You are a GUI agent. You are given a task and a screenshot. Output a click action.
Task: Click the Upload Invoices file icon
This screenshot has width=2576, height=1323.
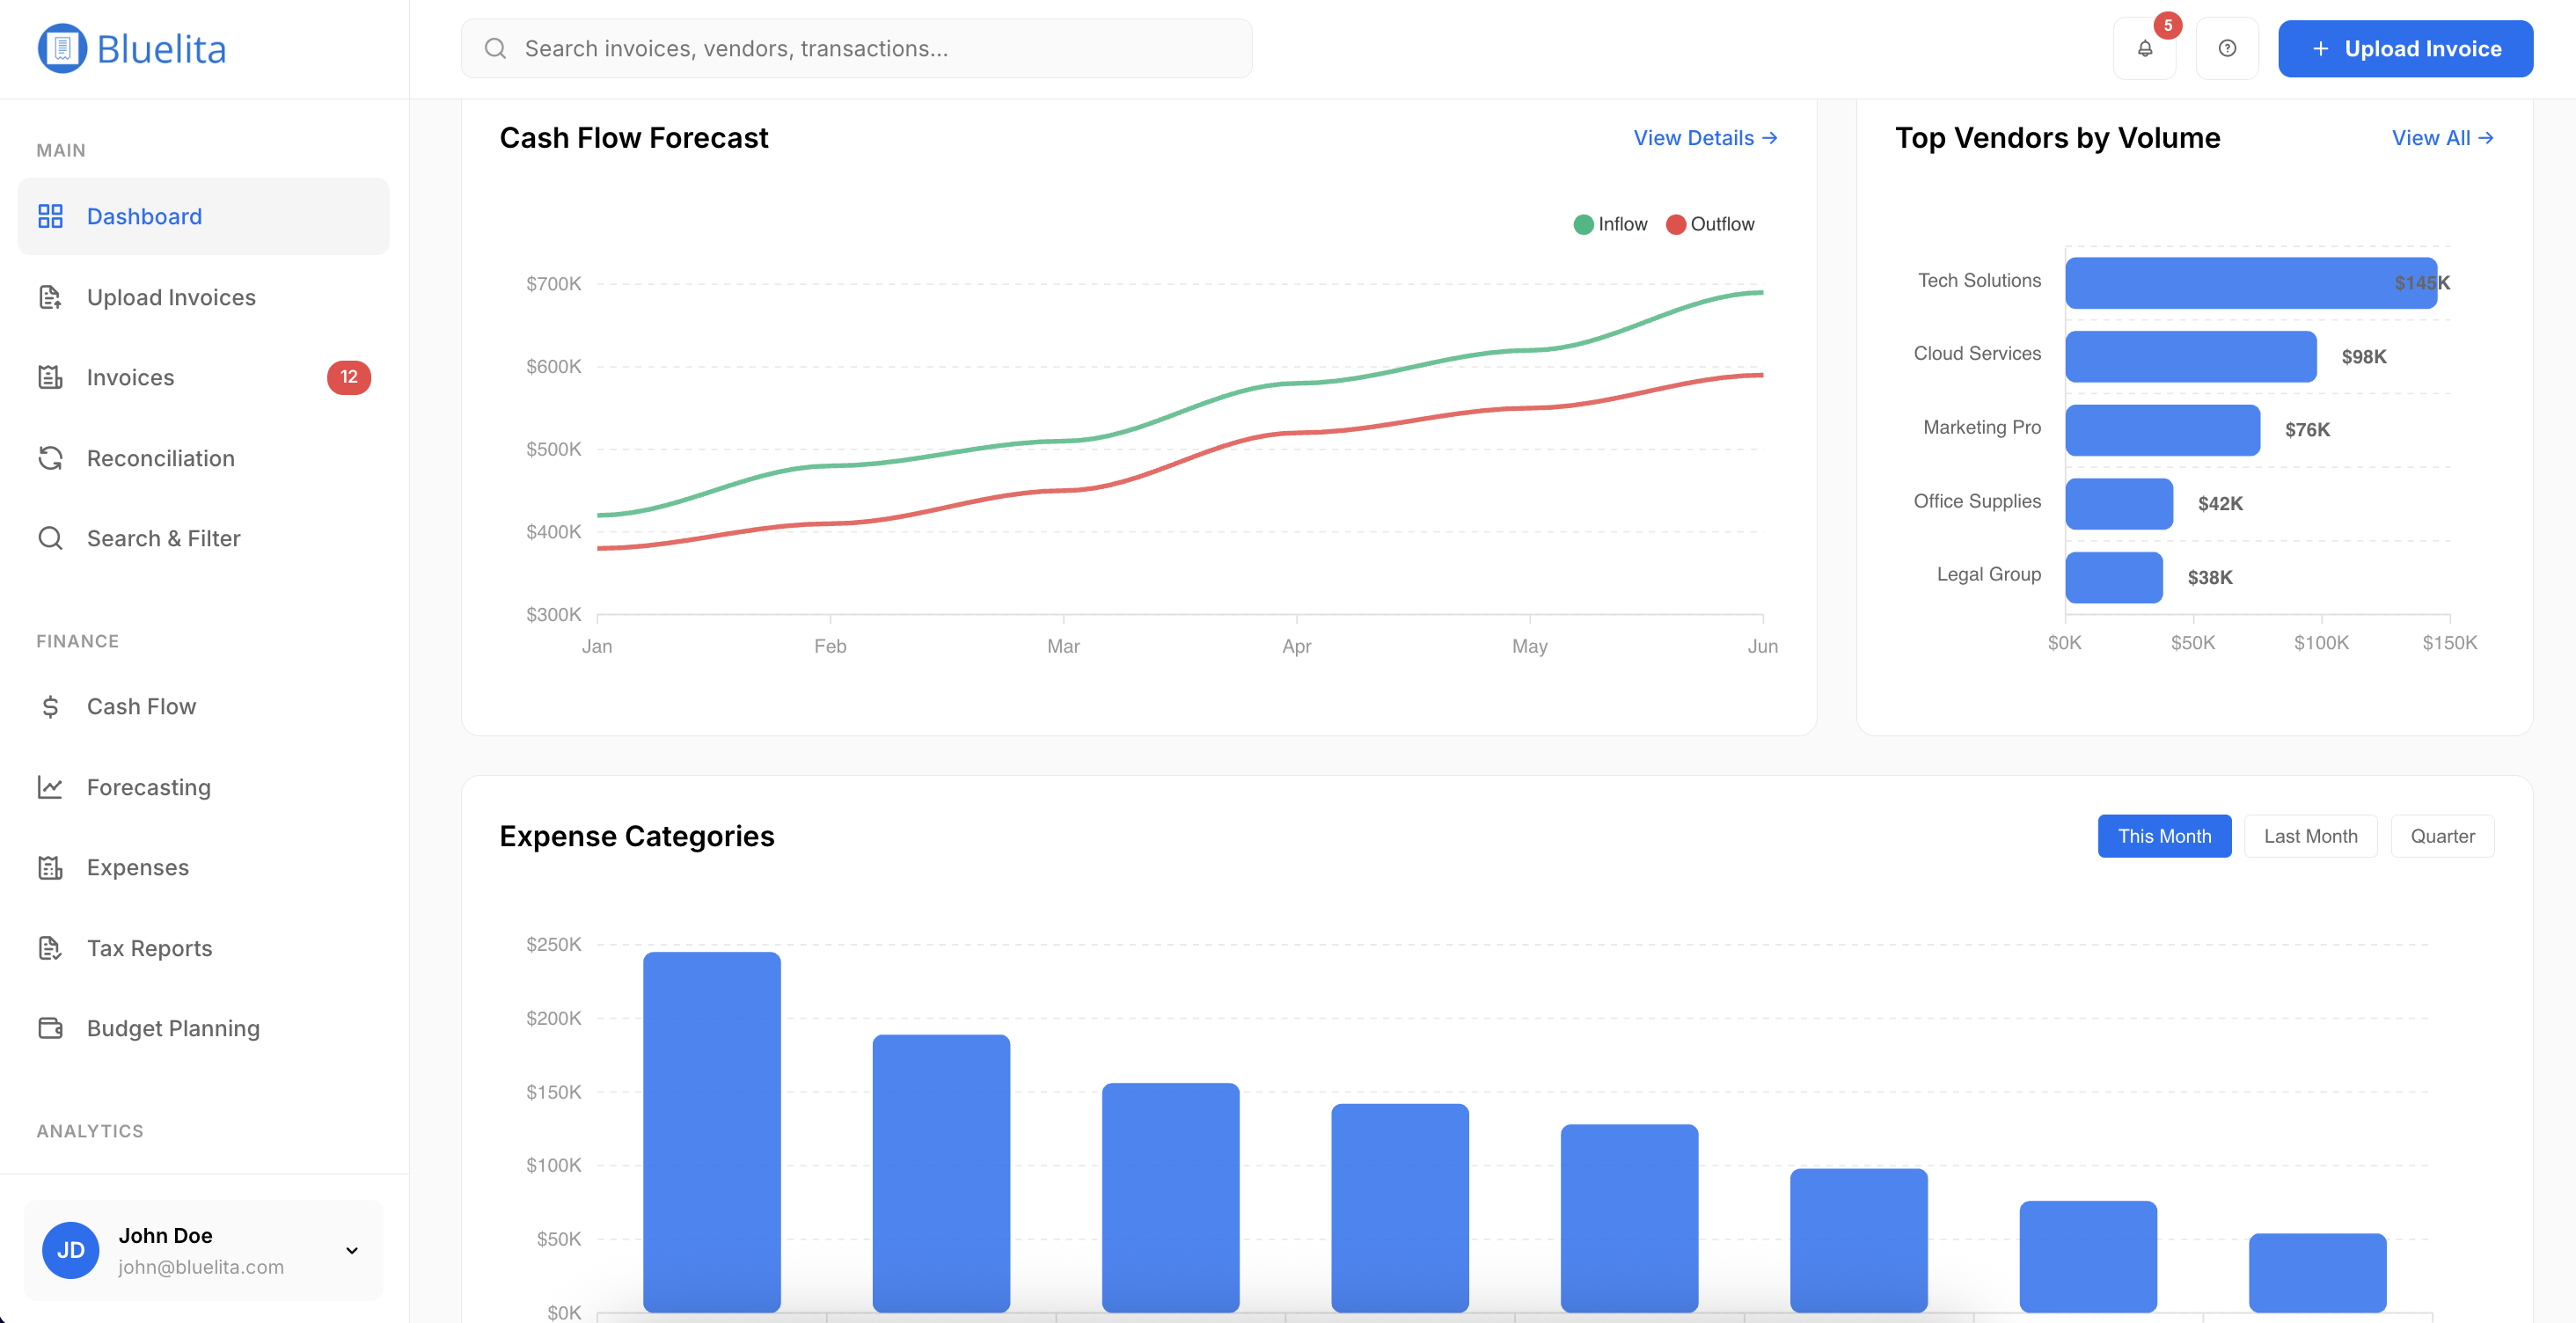50,297
